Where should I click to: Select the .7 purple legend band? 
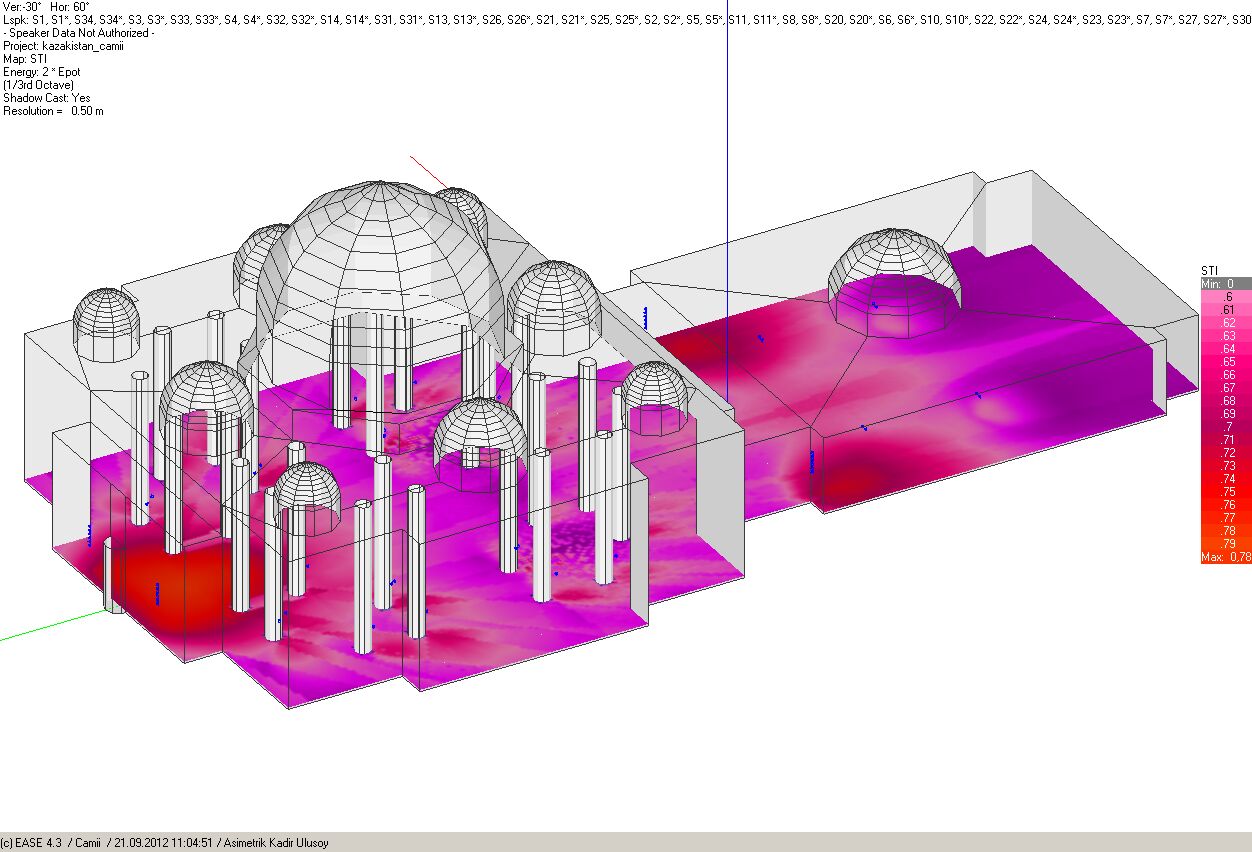[x=1225, y=427]
